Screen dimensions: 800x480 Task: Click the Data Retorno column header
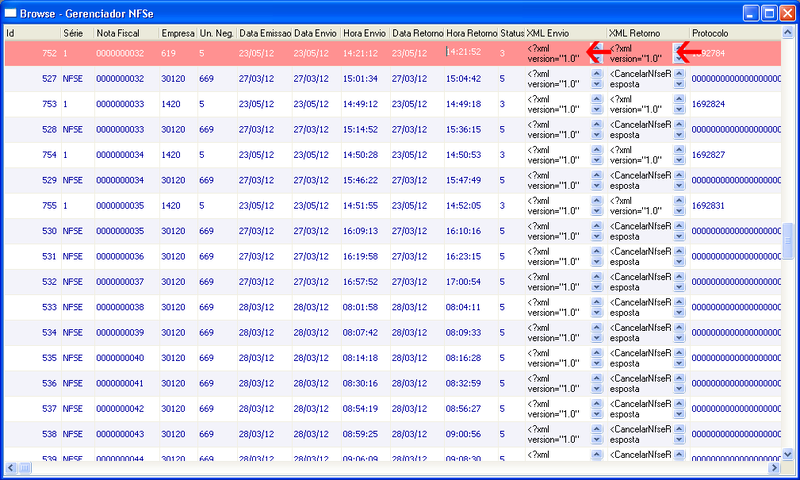(x=417, y=33)
